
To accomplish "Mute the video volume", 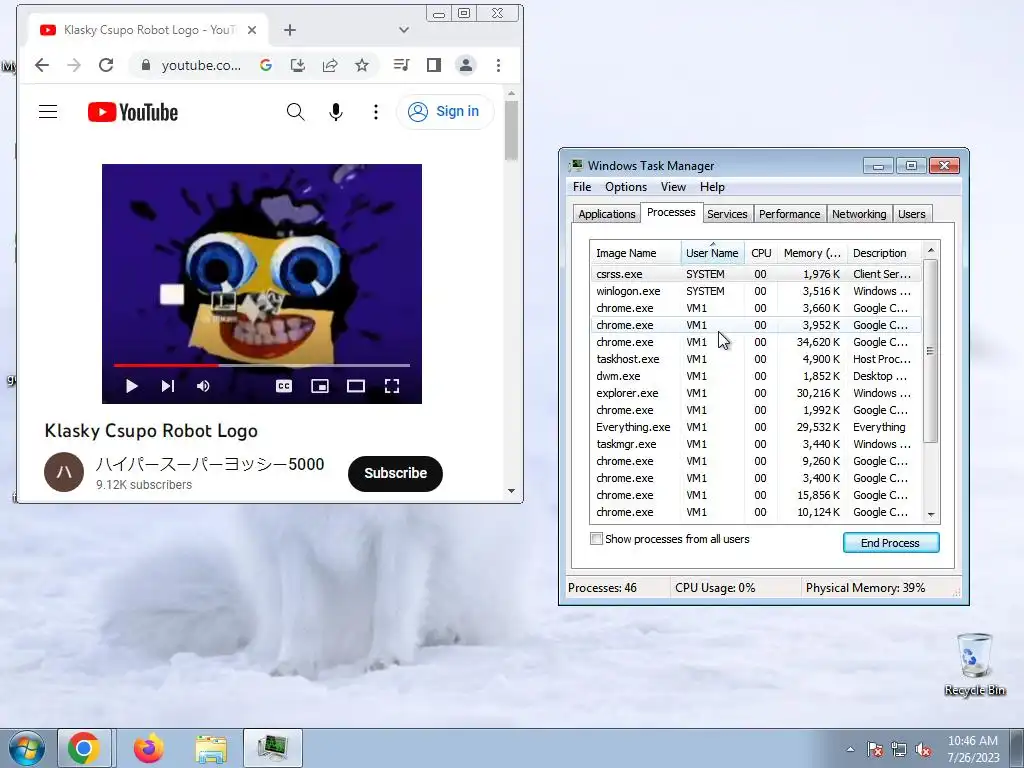I will click(203, 386).
